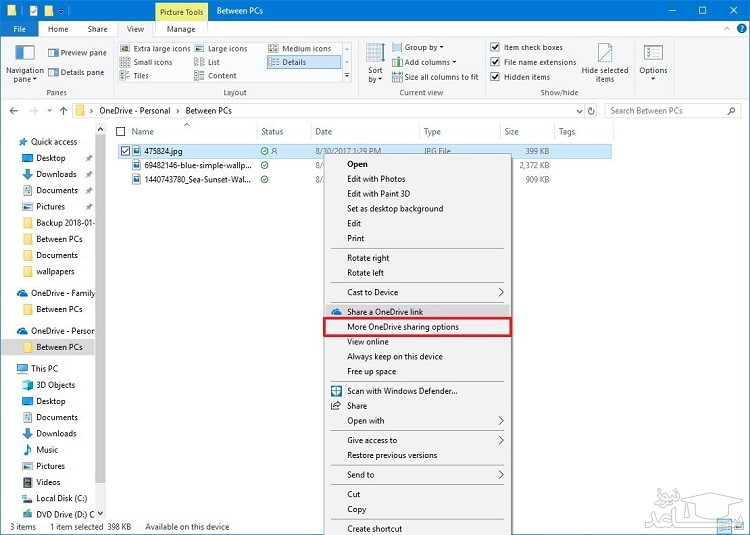Open the Options icon in ribbon
The image size is (750, 535).
(x=653, y=56)
